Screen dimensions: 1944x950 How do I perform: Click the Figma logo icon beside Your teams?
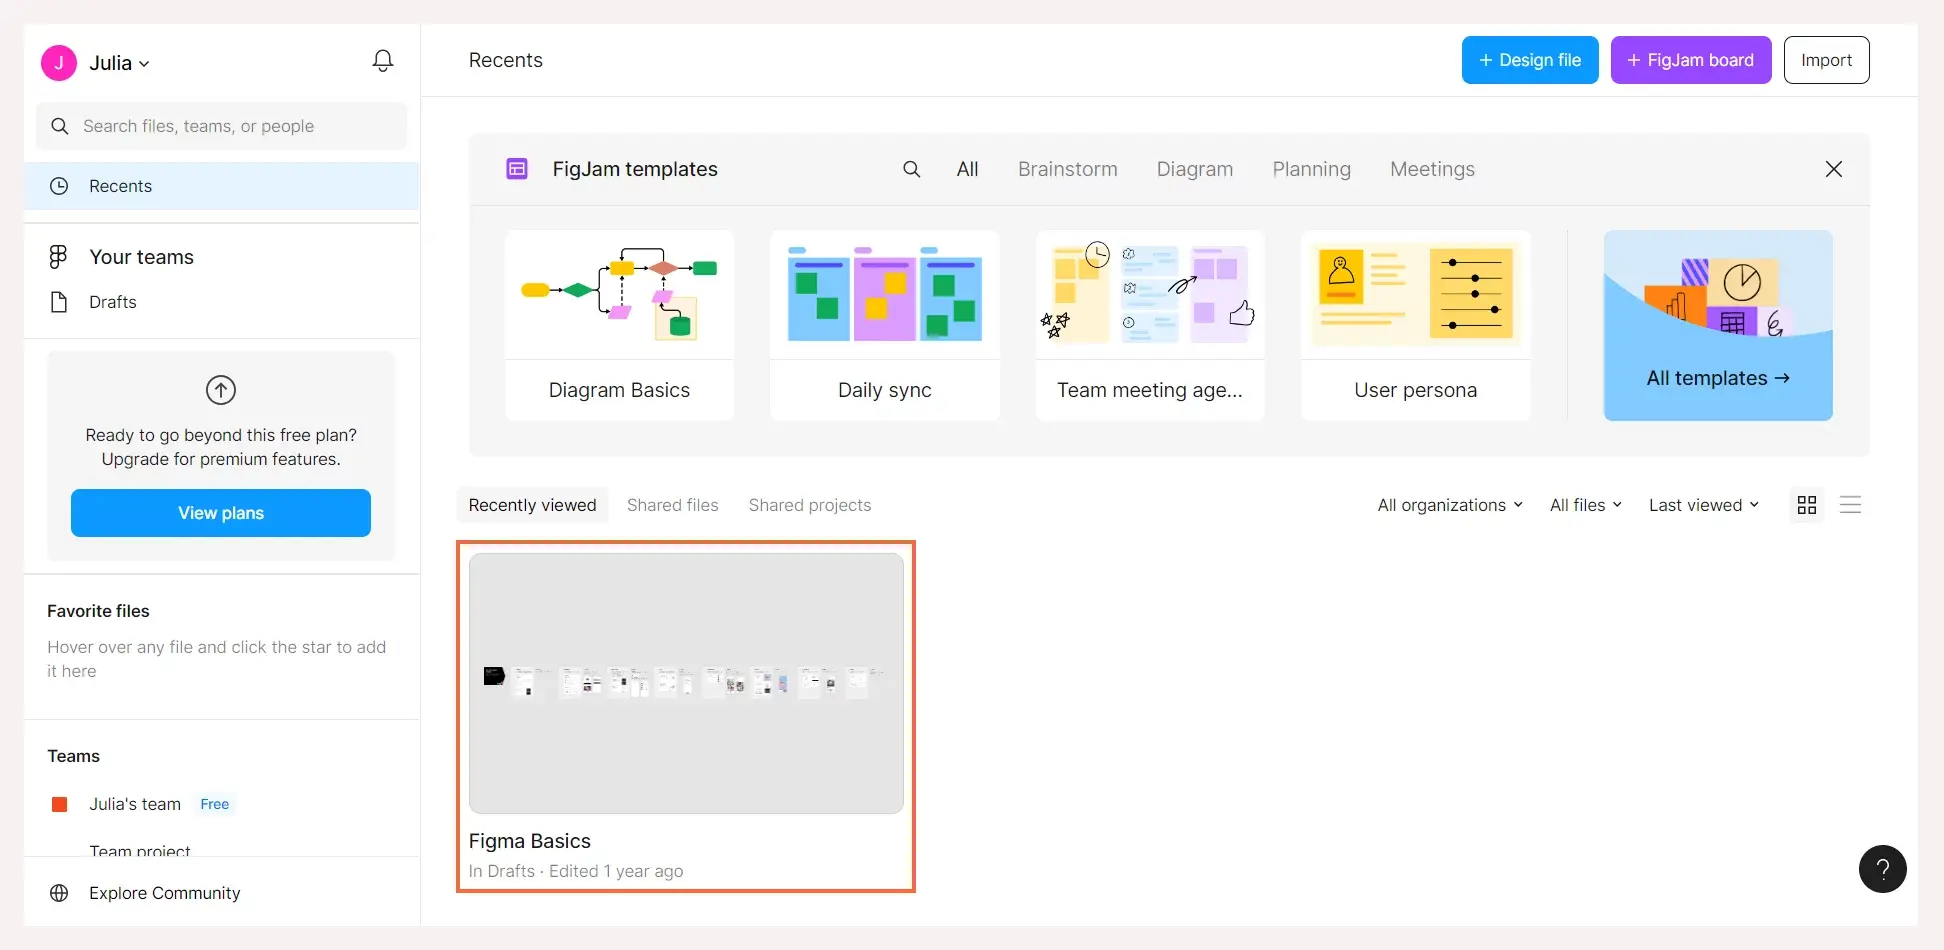(58, 257)
